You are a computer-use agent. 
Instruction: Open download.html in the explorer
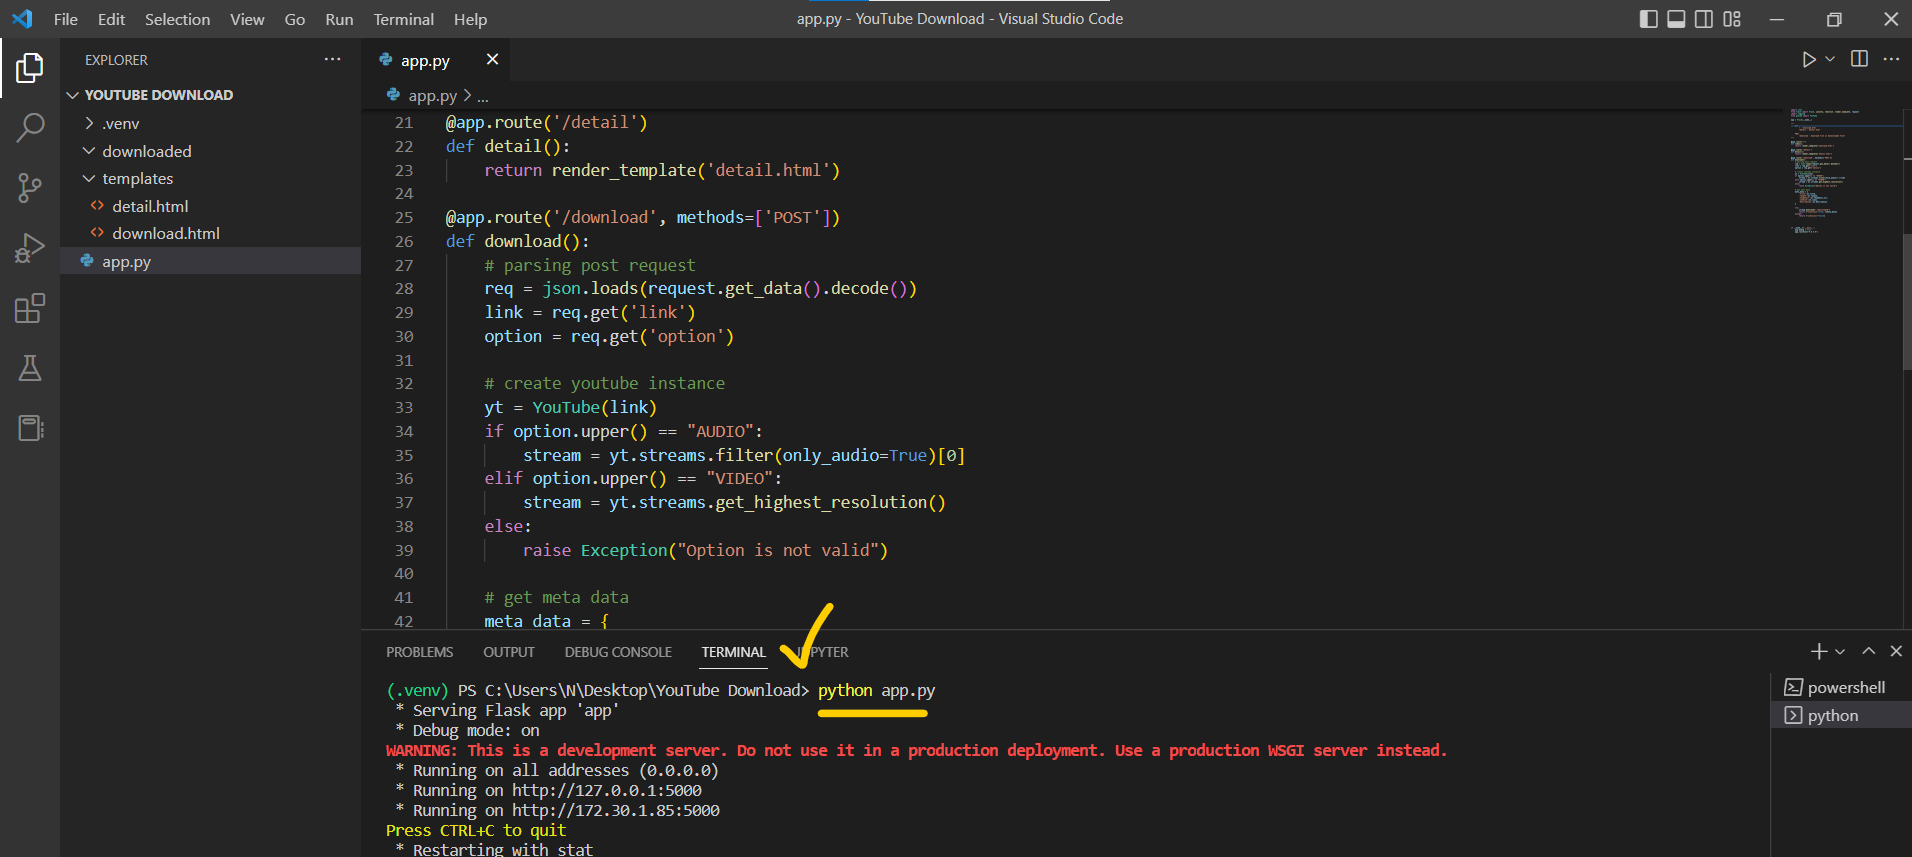(x=210, y=233)
